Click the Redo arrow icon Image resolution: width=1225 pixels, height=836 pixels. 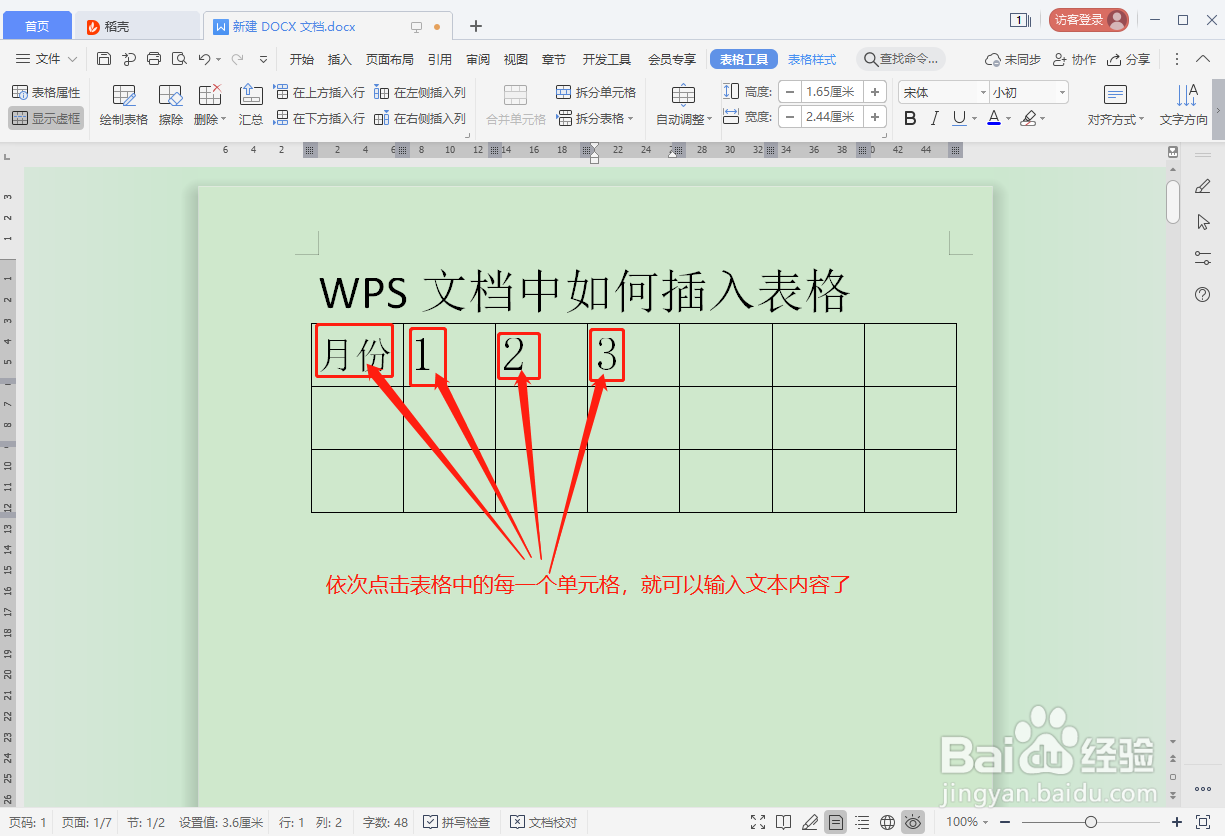pyautogui.click(x=237, y=59)
